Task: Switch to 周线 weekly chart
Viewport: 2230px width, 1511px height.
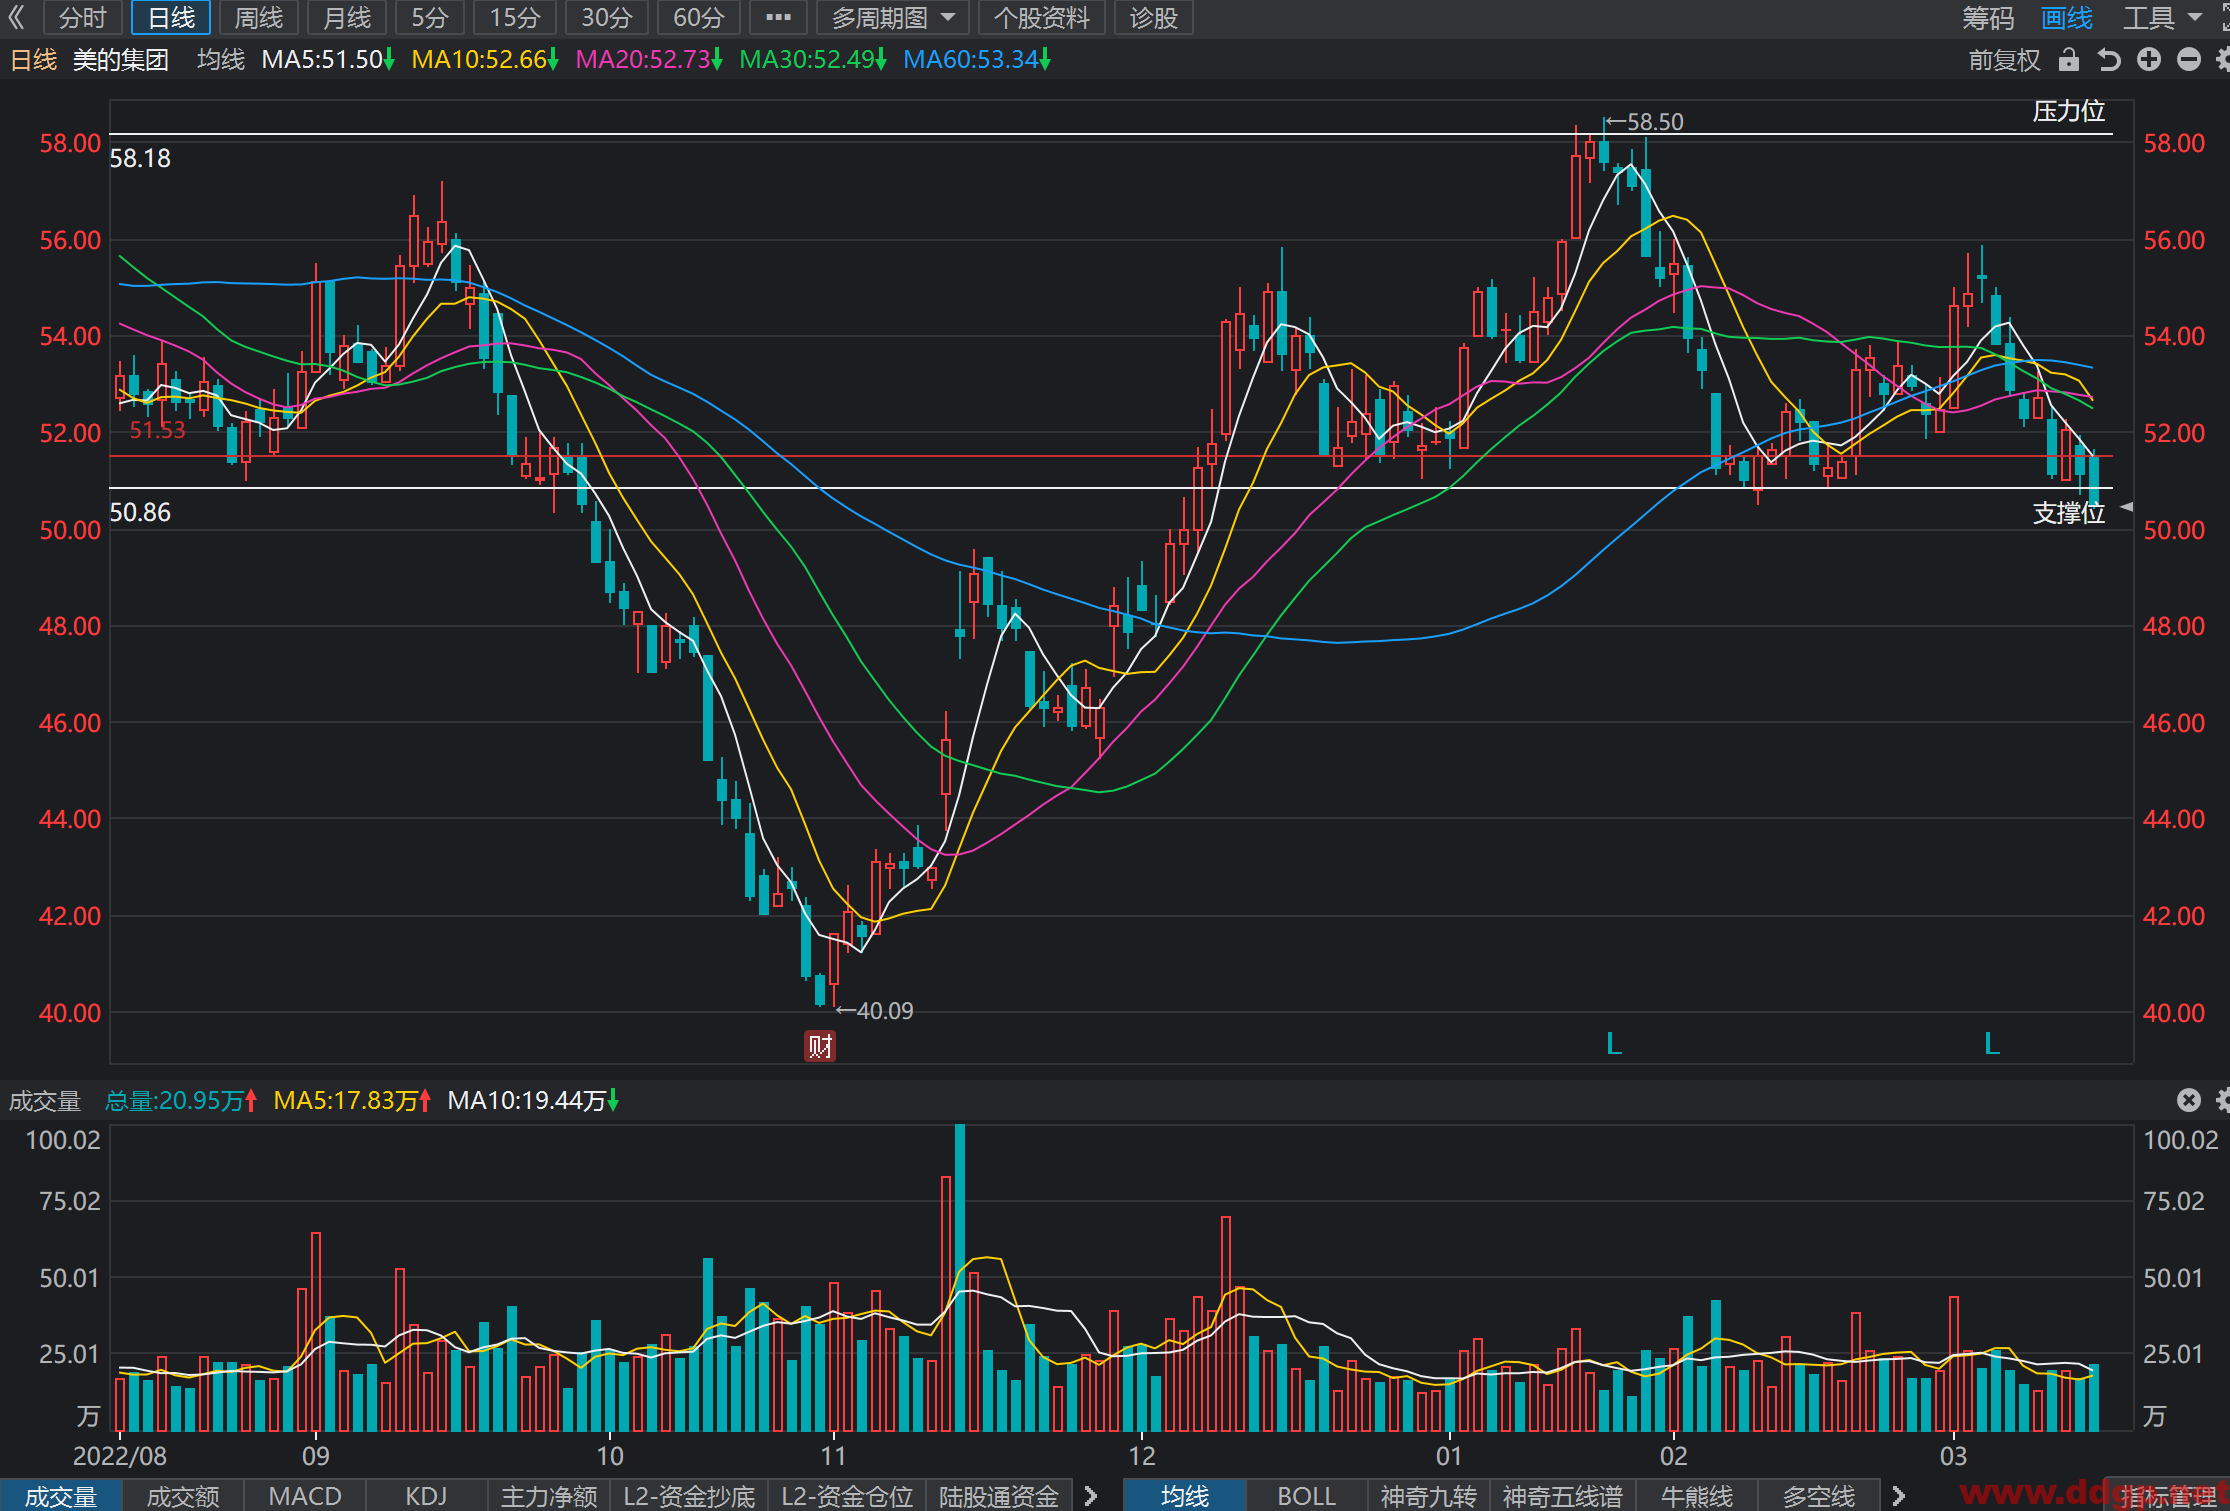Action: [259, 17]
